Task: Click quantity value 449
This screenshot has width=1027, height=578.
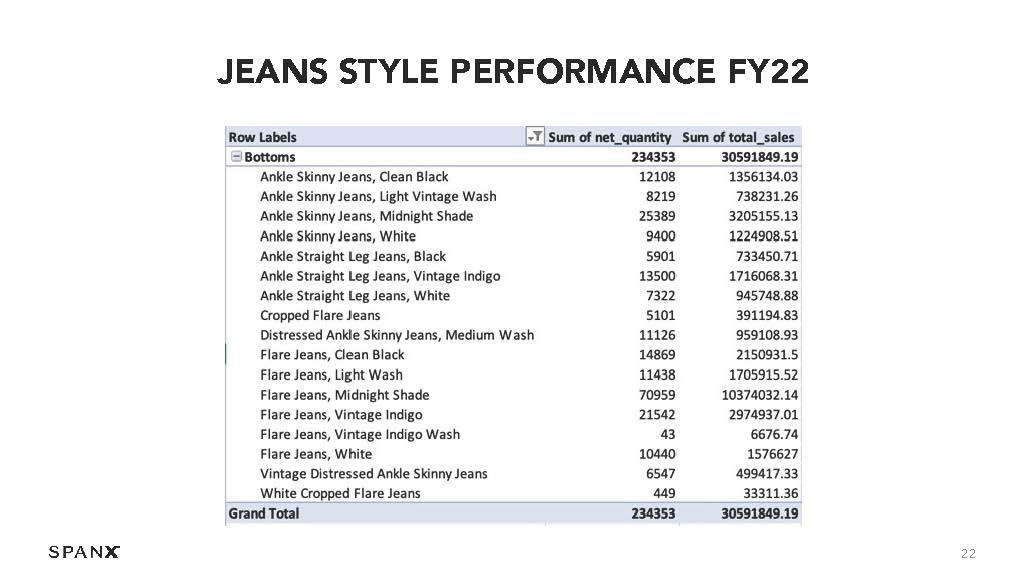Action: (x=664, y=493)
